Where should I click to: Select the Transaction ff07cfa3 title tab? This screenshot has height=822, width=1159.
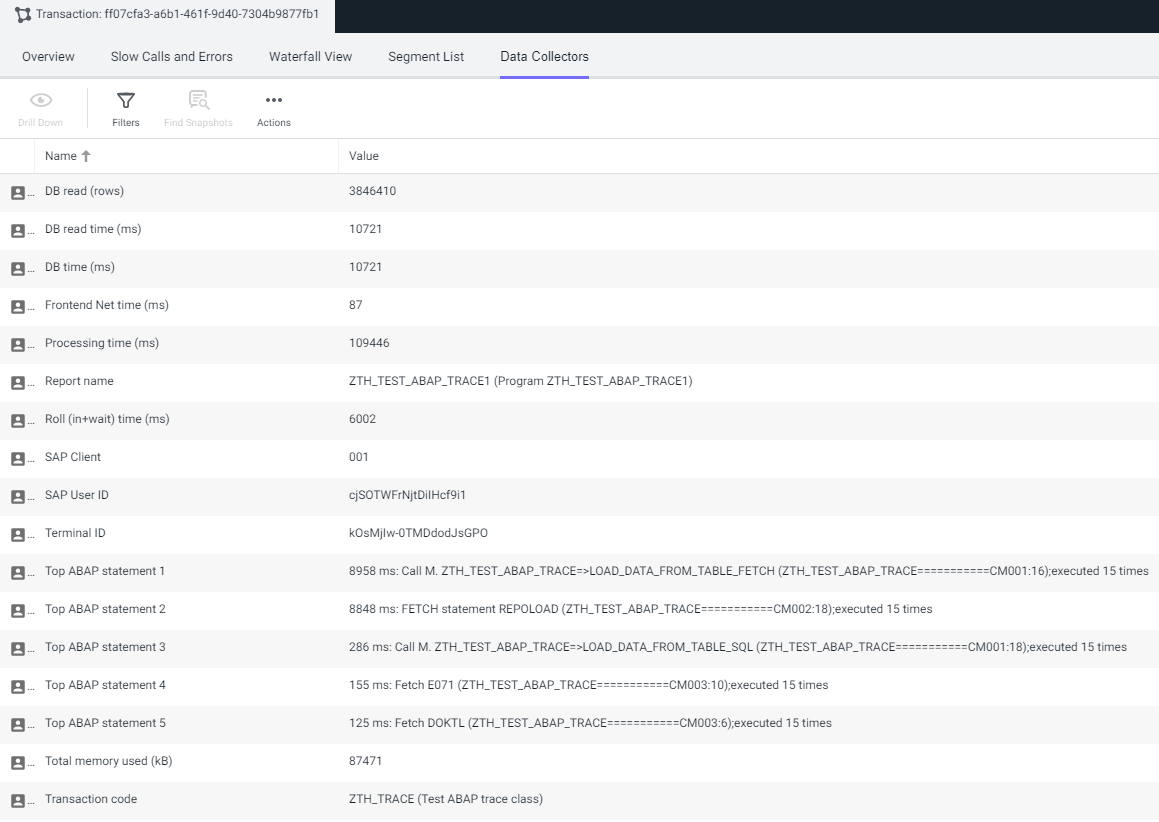(x=167, y=15)
